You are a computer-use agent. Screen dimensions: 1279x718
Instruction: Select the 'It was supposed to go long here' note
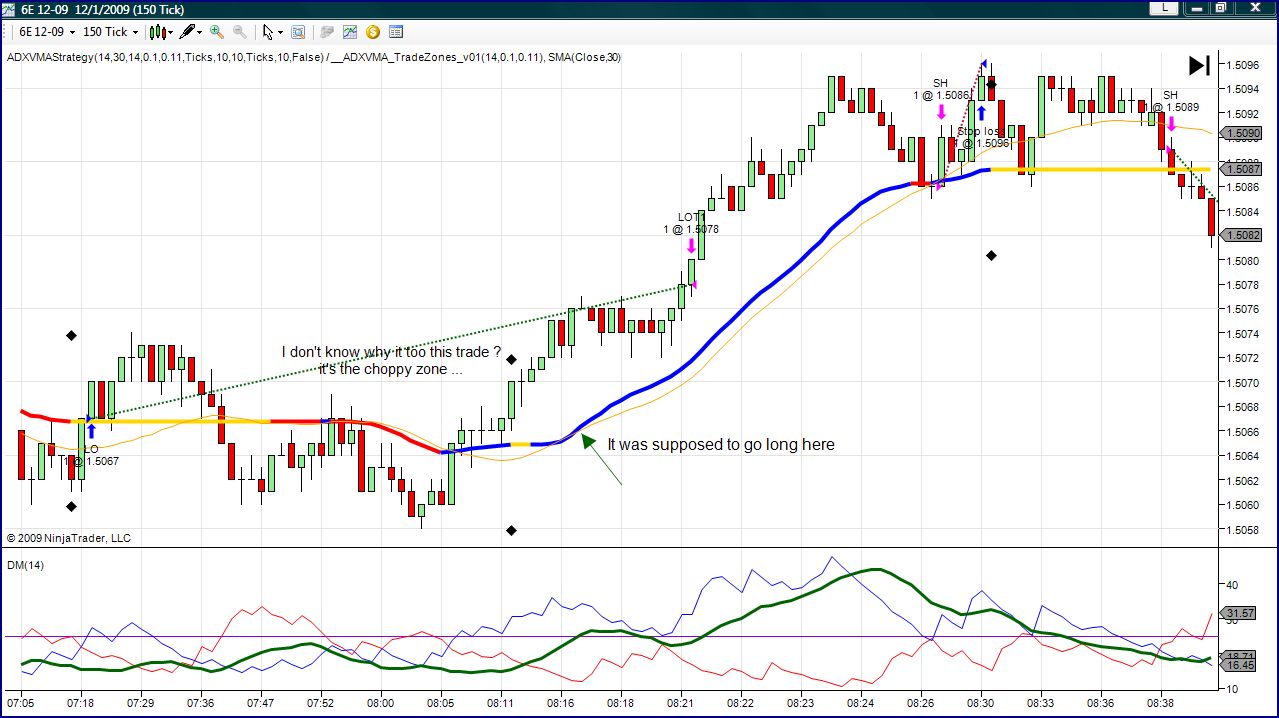(x=721, y=444)
